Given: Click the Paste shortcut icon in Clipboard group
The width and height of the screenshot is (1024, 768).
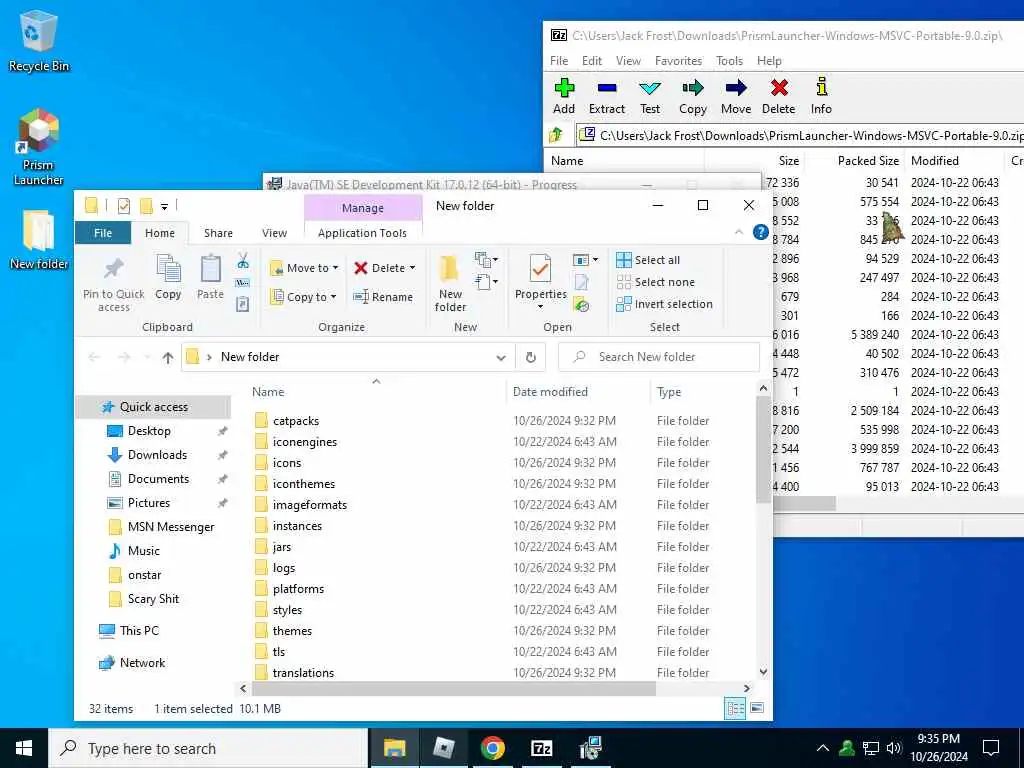Looking at the screenshot, I should (x=243, y=304).
